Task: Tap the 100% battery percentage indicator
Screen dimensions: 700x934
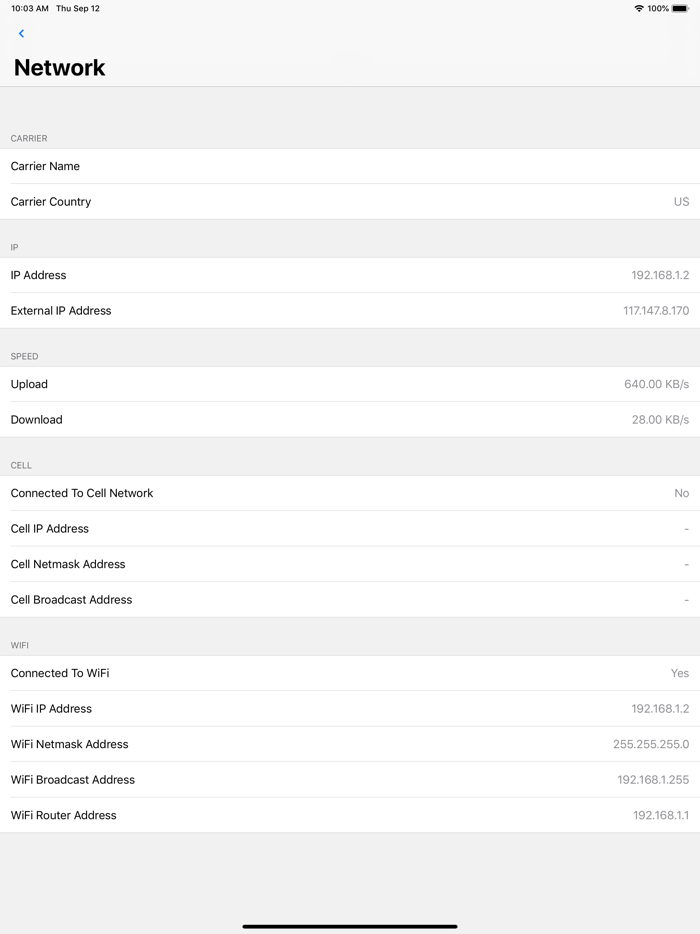Action: (660, 8)
